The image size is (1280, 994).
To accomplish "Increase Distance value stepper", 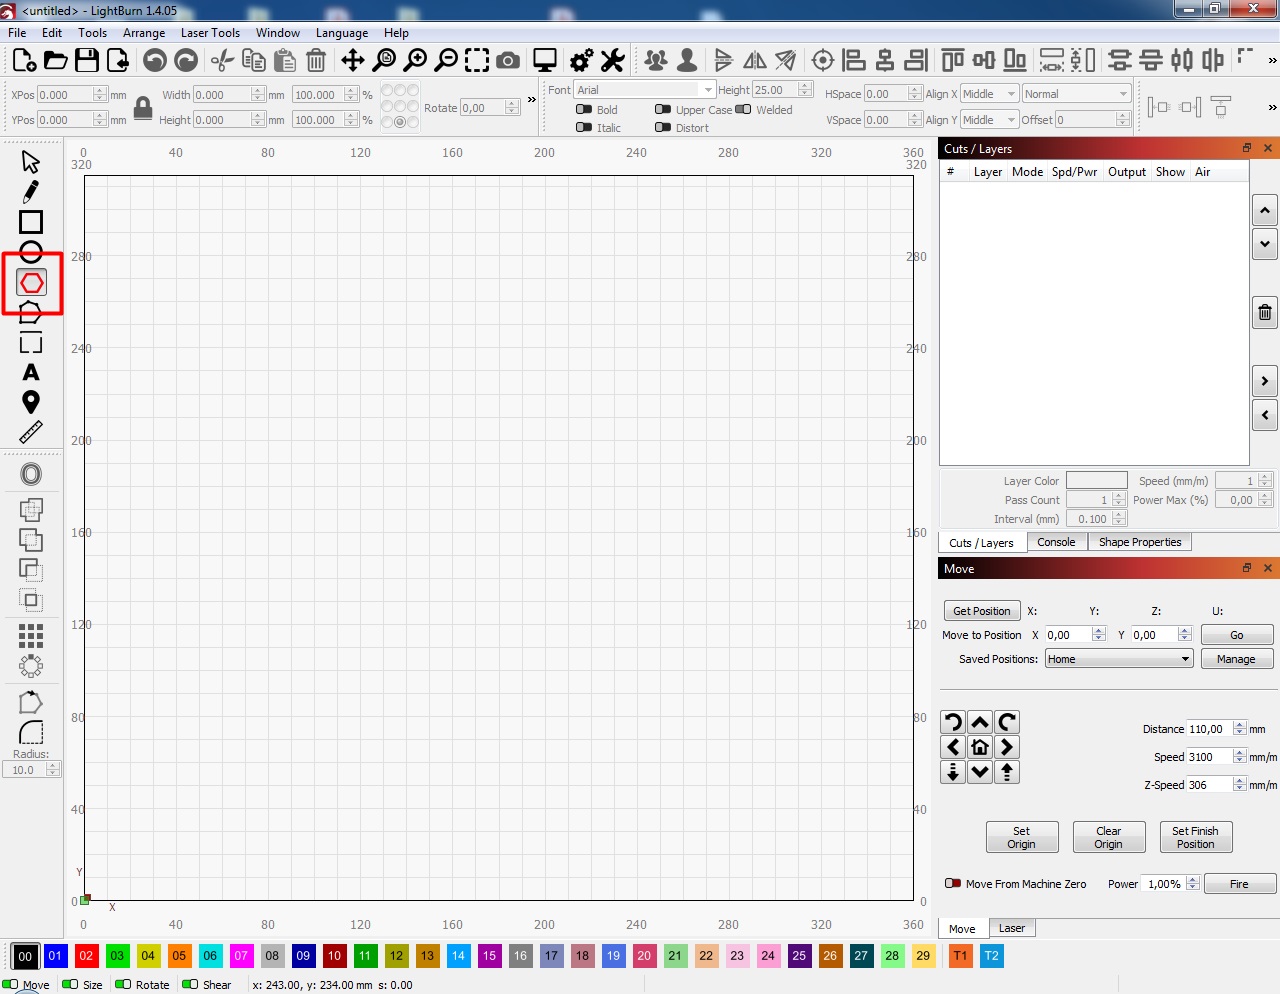I will coord(1240,725).
